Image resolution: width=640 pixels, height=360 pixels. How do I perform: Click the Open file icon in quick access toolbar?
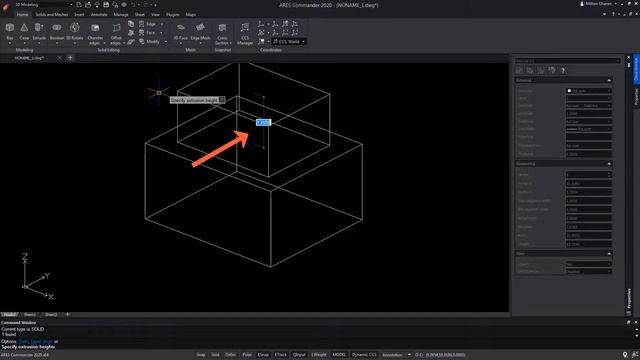click(x=88, y=5)
